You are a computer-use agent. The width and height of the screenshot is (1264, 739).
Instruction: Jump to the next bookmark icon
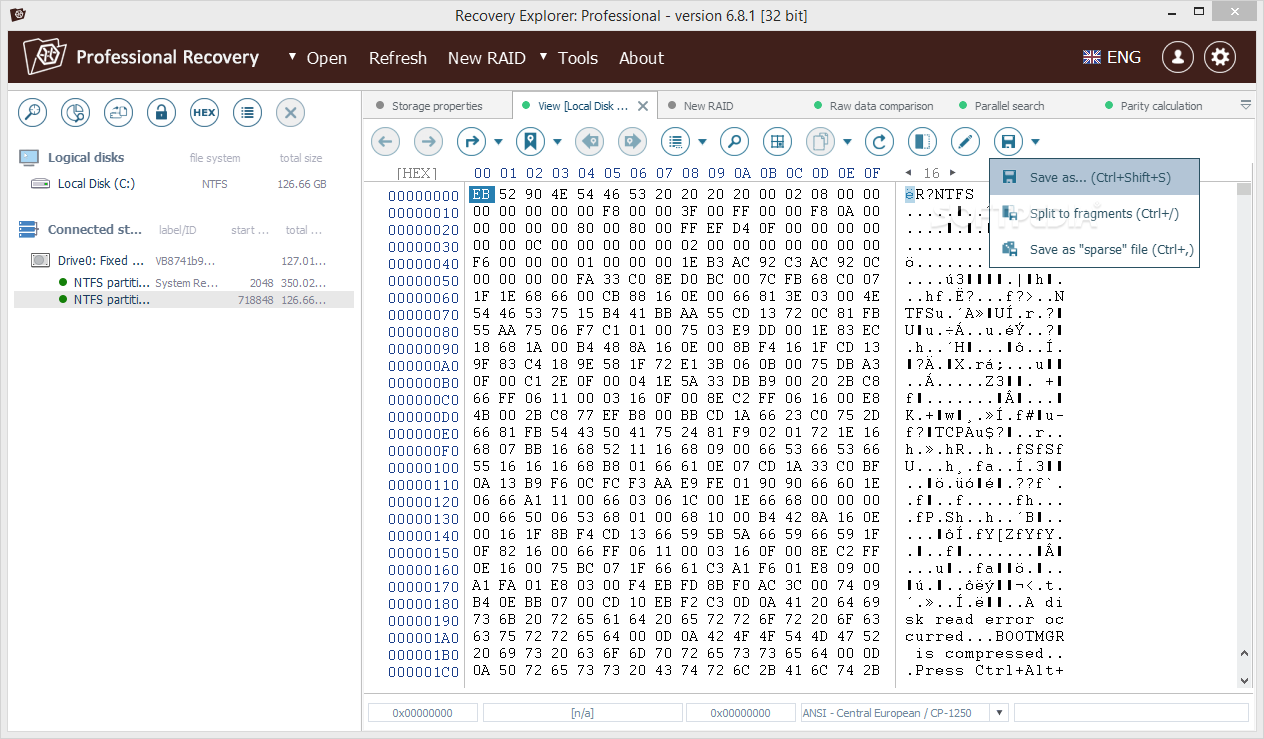pos(632,142)
